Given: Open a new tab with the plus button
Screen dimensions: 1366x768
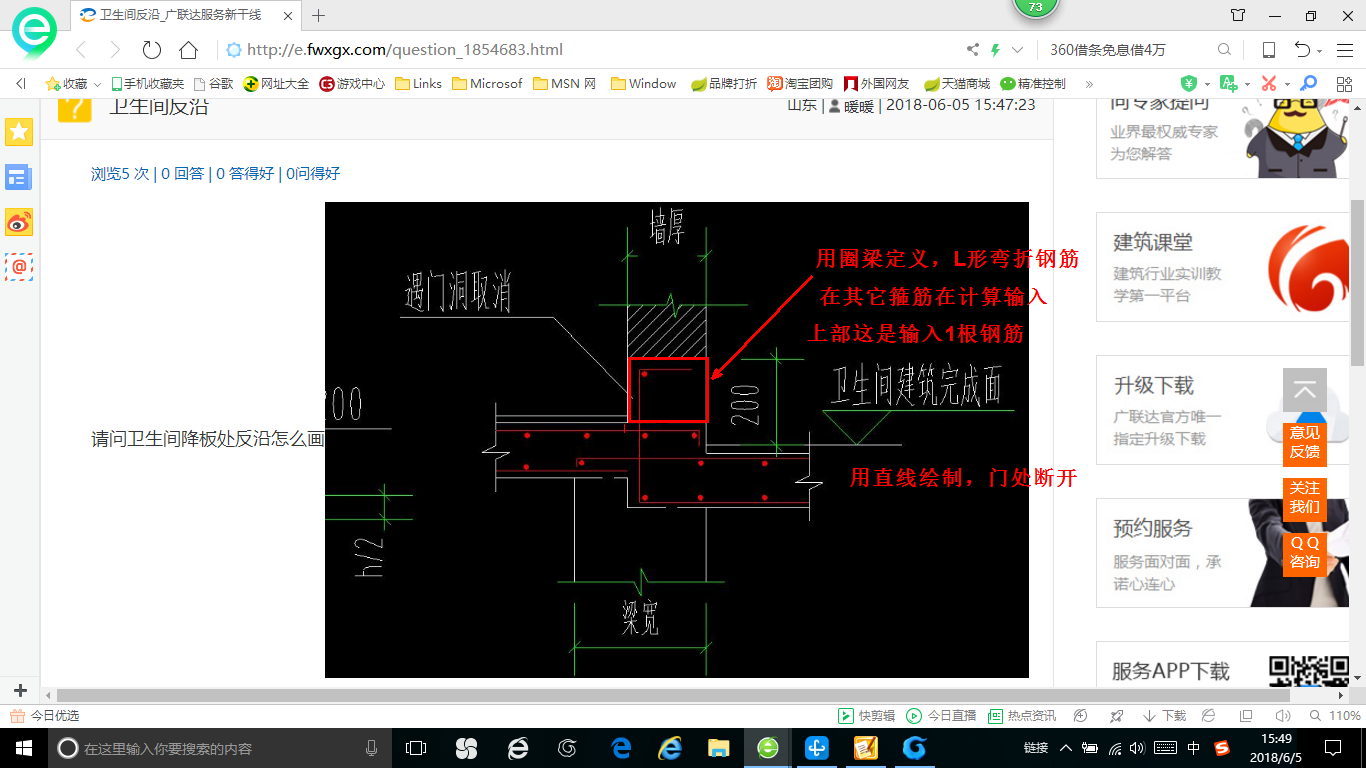Looking at the screenshot, I should point(319,16).
